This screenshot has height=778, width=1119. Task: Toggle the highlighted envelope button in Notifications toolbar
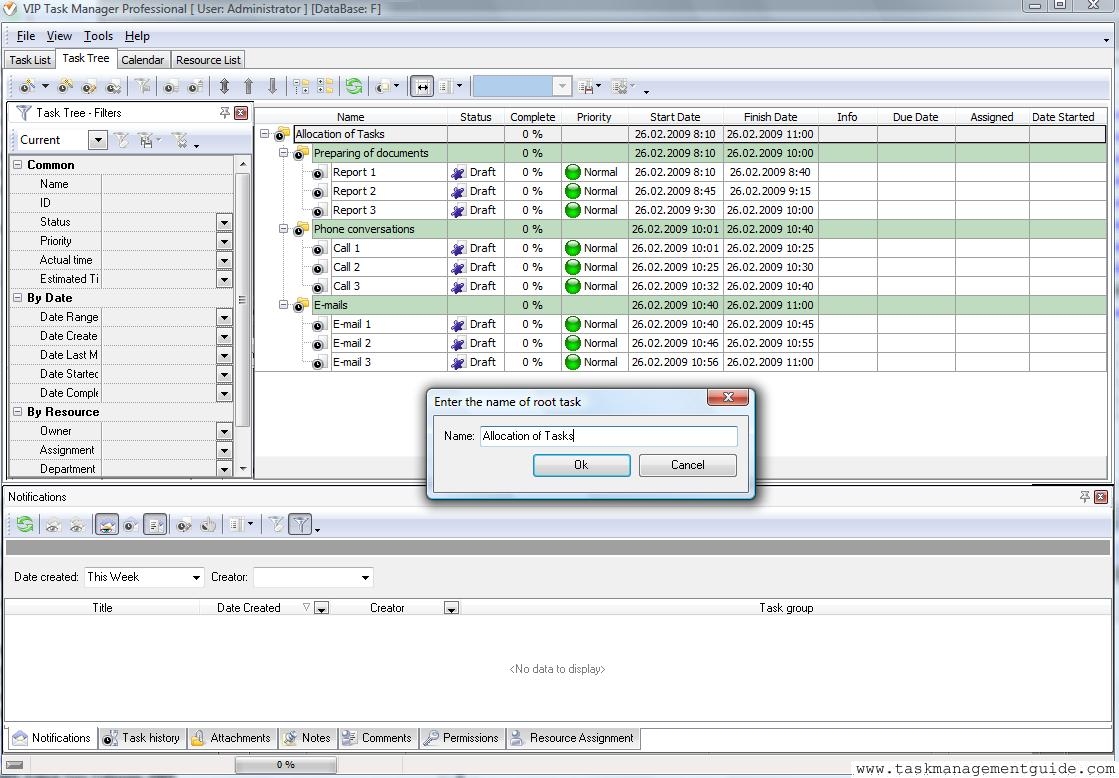tap(106, 525)
